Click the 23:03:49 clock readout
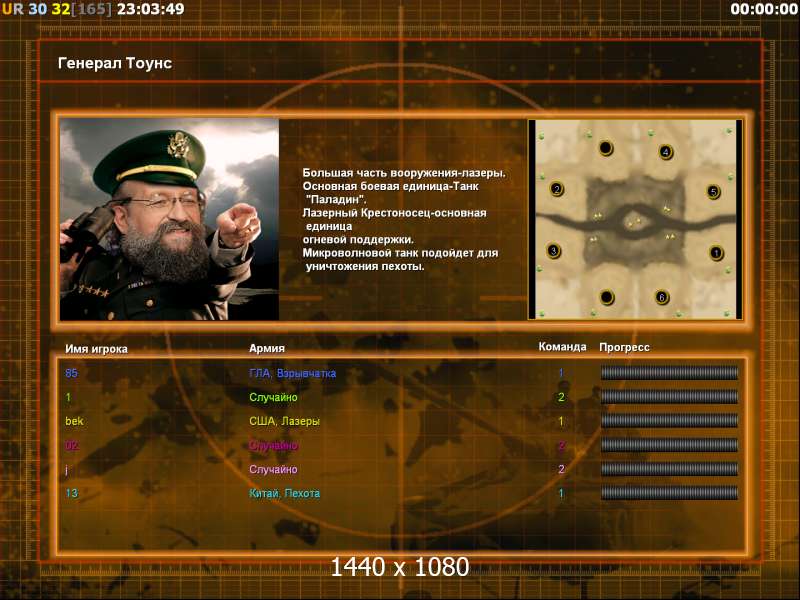Image resolution: width=800 pixels, height=600 pixels. coord(151,9)
